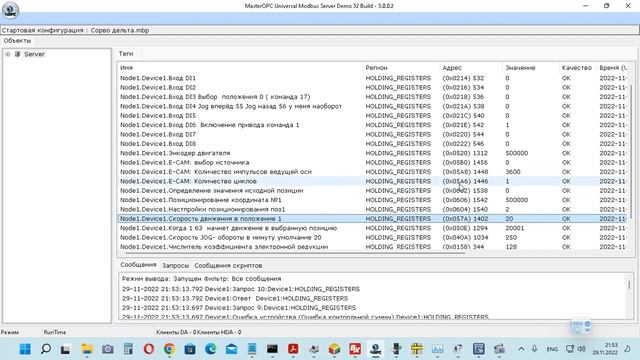This screenshot has height=360, width=640.
Task: Open the Calculator from the taskbar
Action: coord(128,349)
